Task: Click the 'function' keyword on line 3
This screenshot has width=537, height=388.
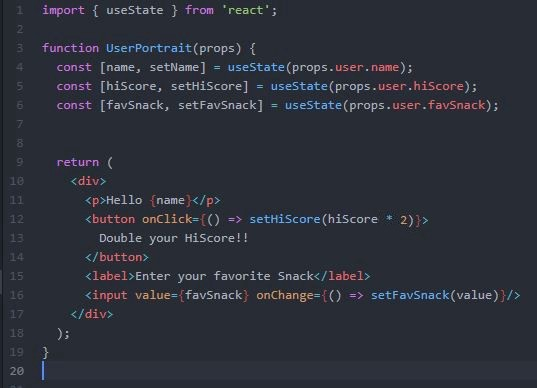Action: (x=71, y=48)
